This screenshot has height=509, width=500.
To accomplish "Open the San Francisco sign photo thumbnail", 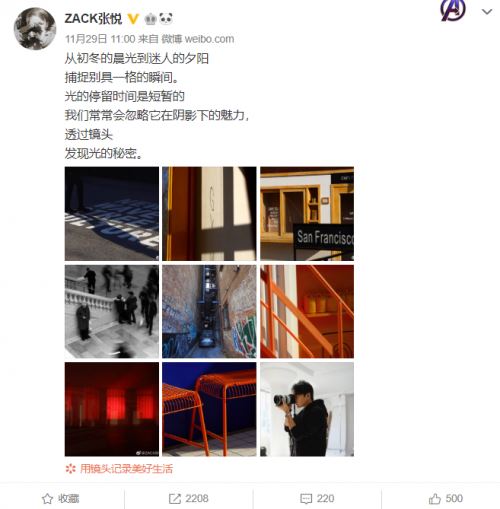I will (x=307, y=214).
